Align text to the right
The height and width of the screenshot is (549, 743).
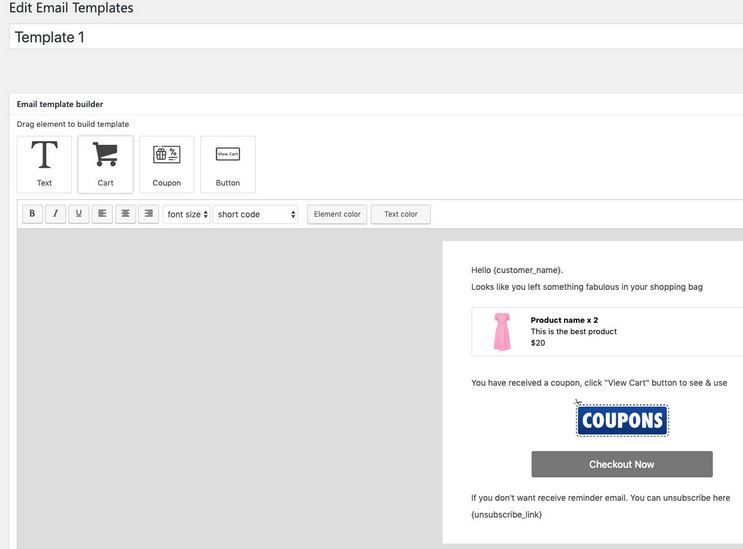click(x=148, y=214)
